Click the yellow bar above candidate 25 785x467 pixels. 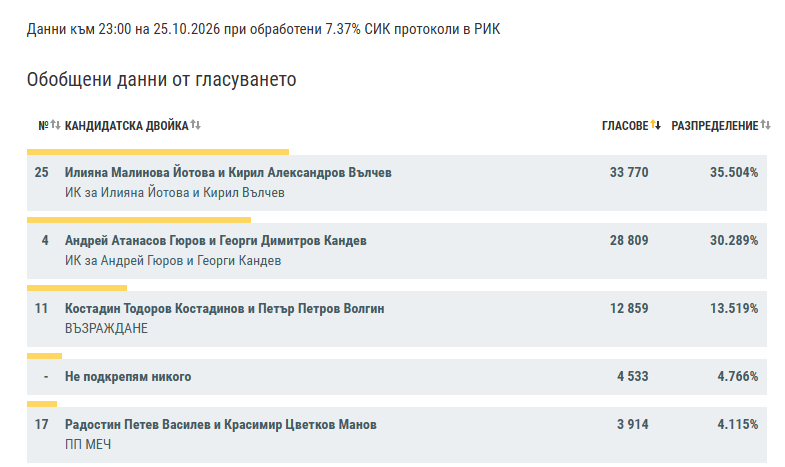coord(158,152)
